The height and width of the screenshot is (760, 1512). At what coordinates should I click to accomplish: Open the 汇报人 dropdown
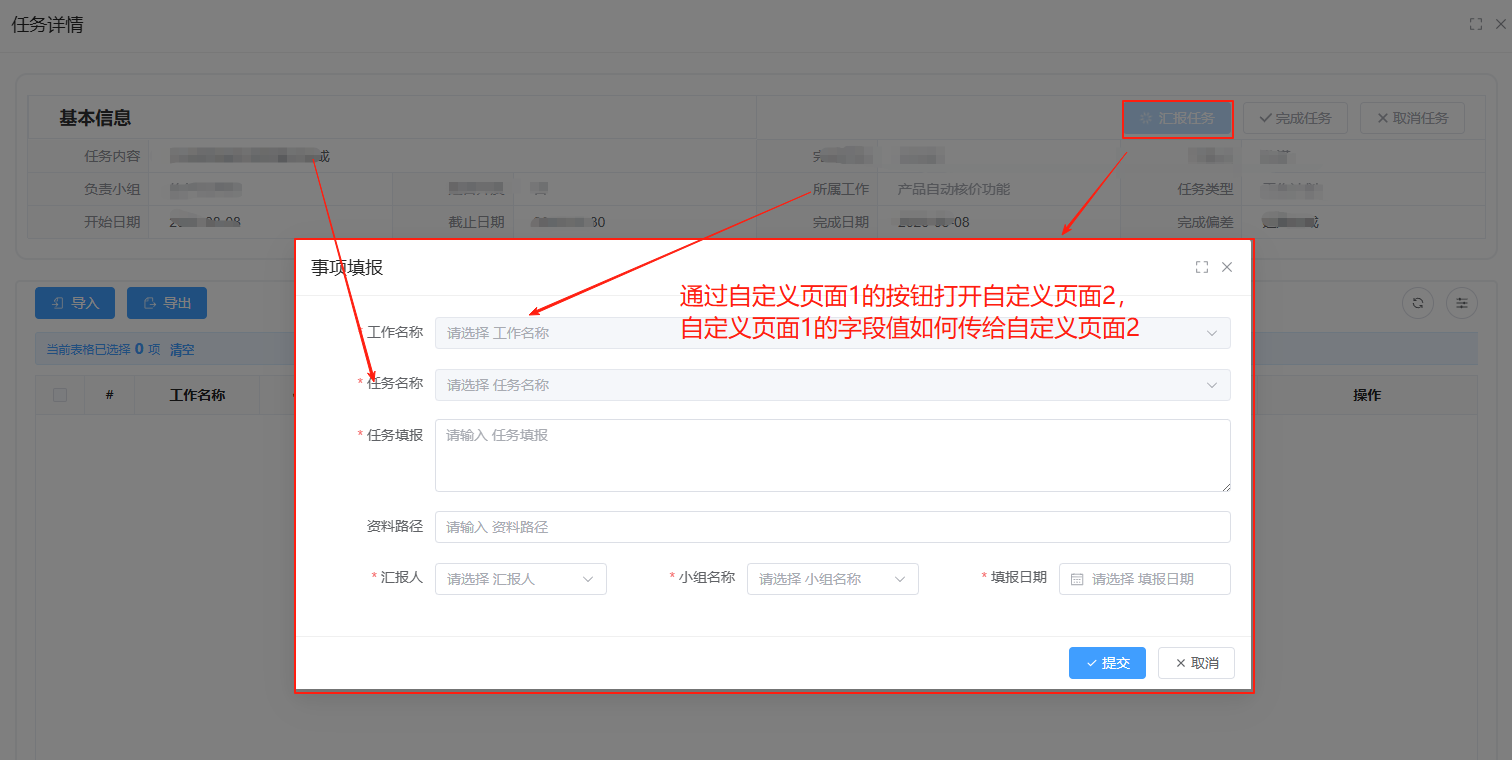click(x=520, y=579)
